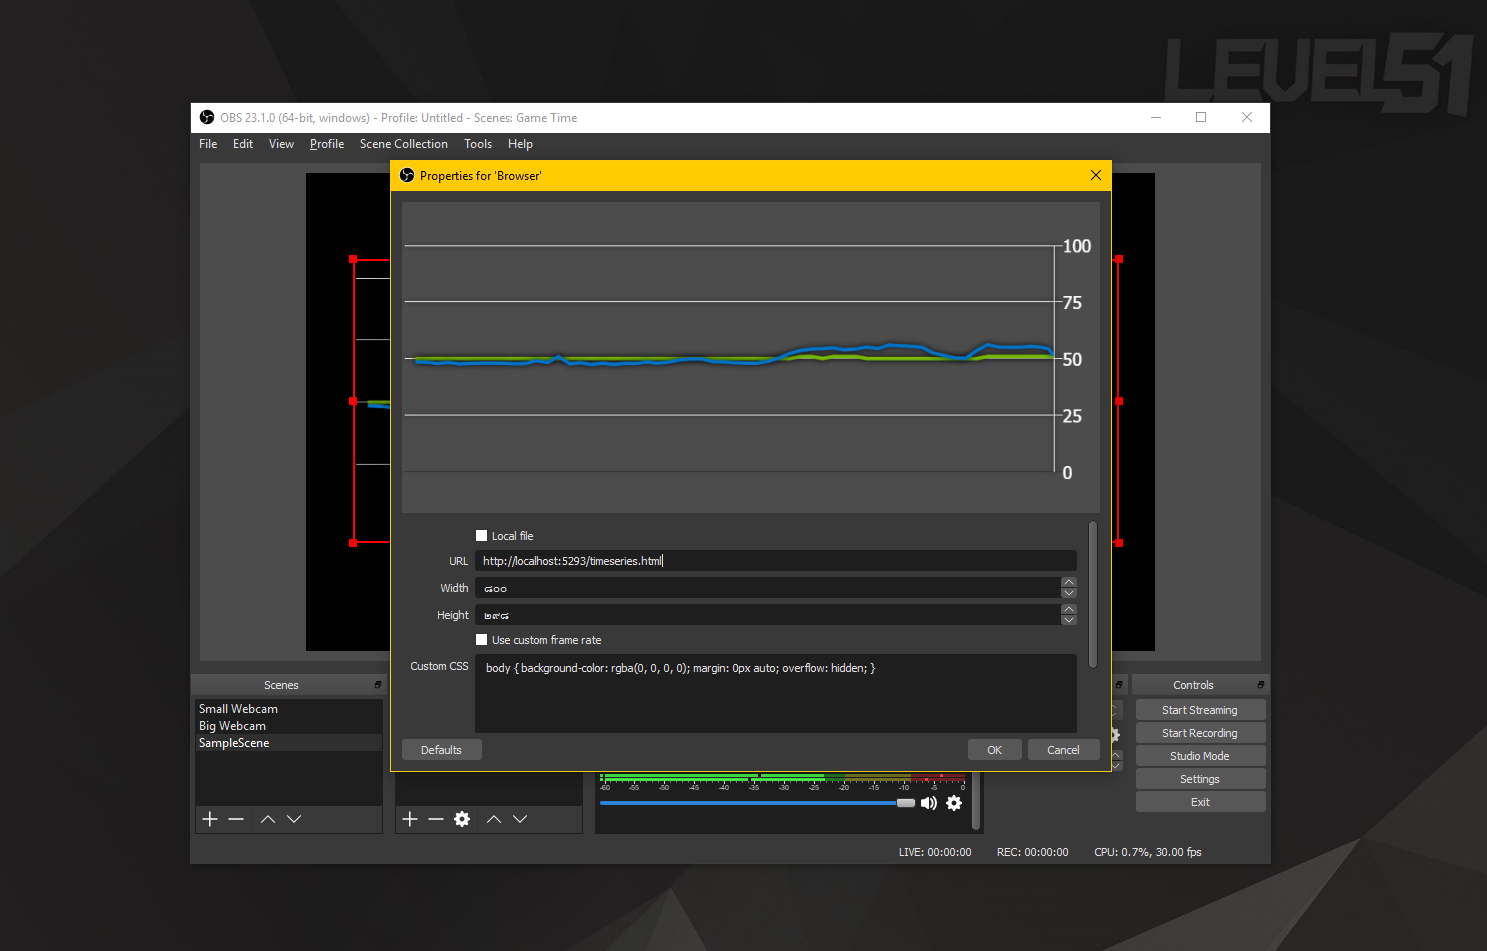This screenshot has width=1487, height=951.
Task: Increase the Width value with the up arrow
Action: click(x=1069, y=582)
